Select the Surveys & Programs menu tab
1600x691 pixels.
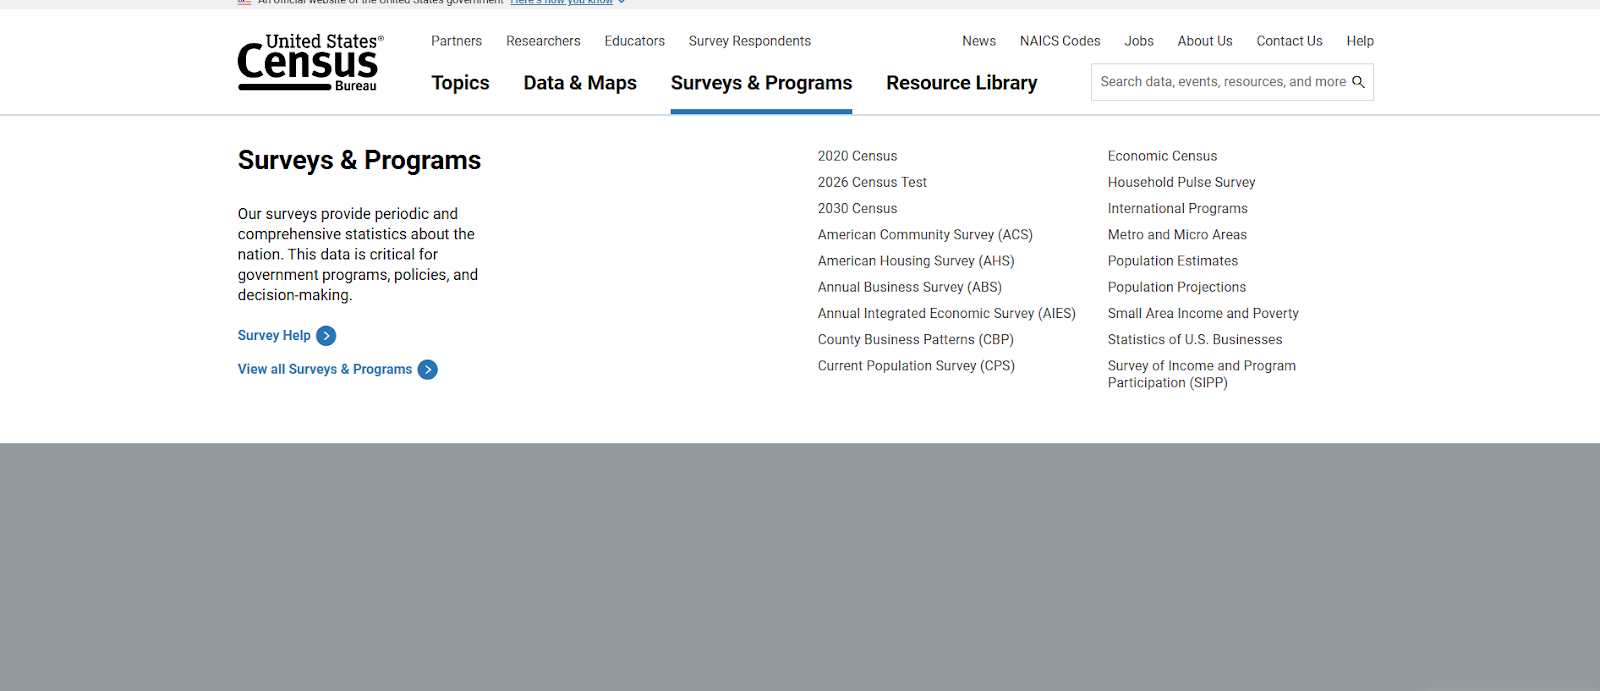761,83
